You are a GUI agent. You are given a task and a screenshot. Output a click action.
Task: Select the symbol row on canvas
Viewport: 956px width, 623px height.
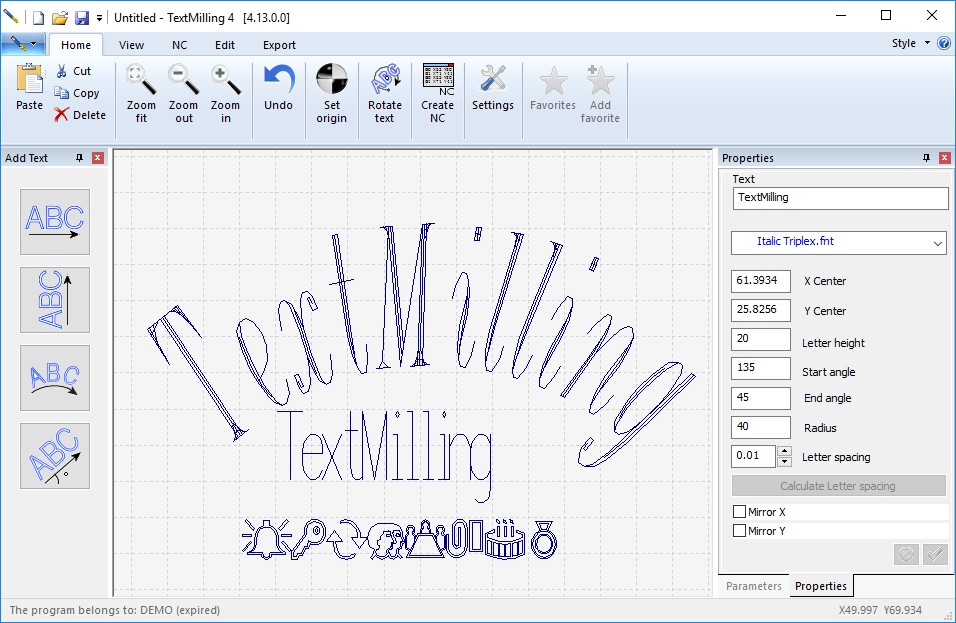click(399, 539)
